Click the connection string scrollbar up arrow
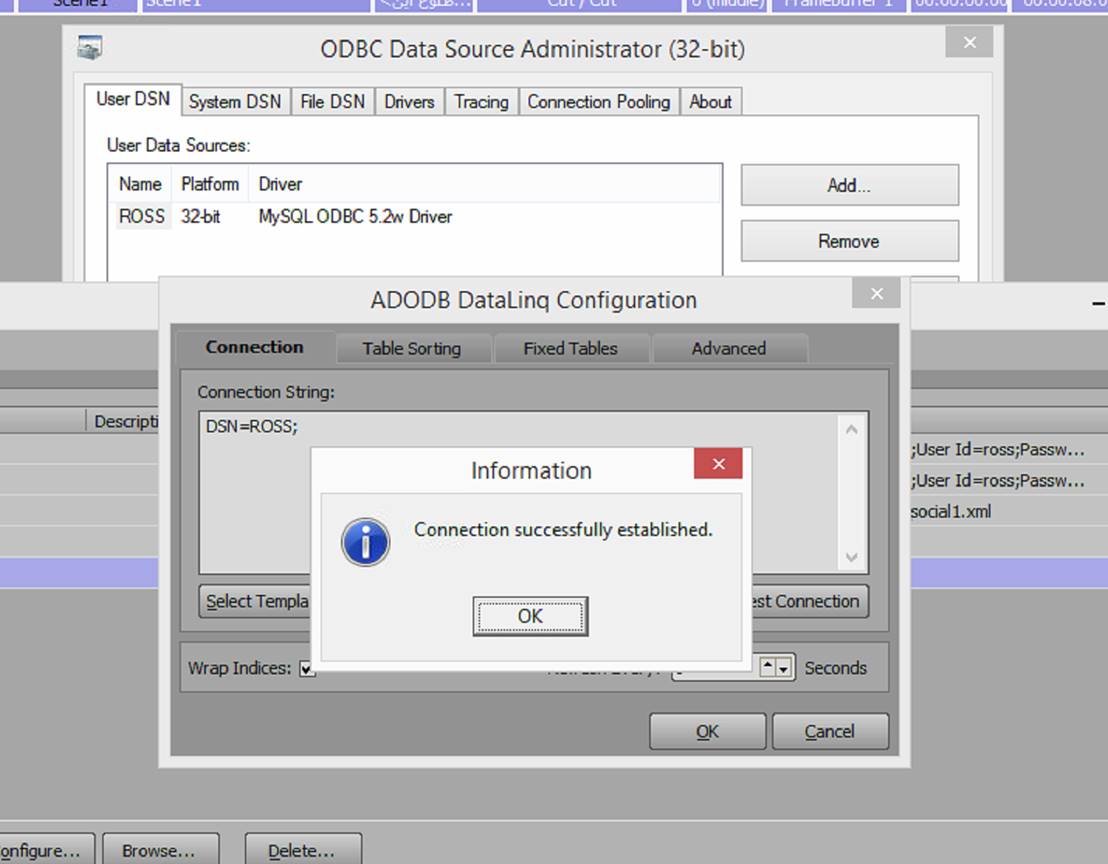 pyautogui.click(x=851, y=430)
